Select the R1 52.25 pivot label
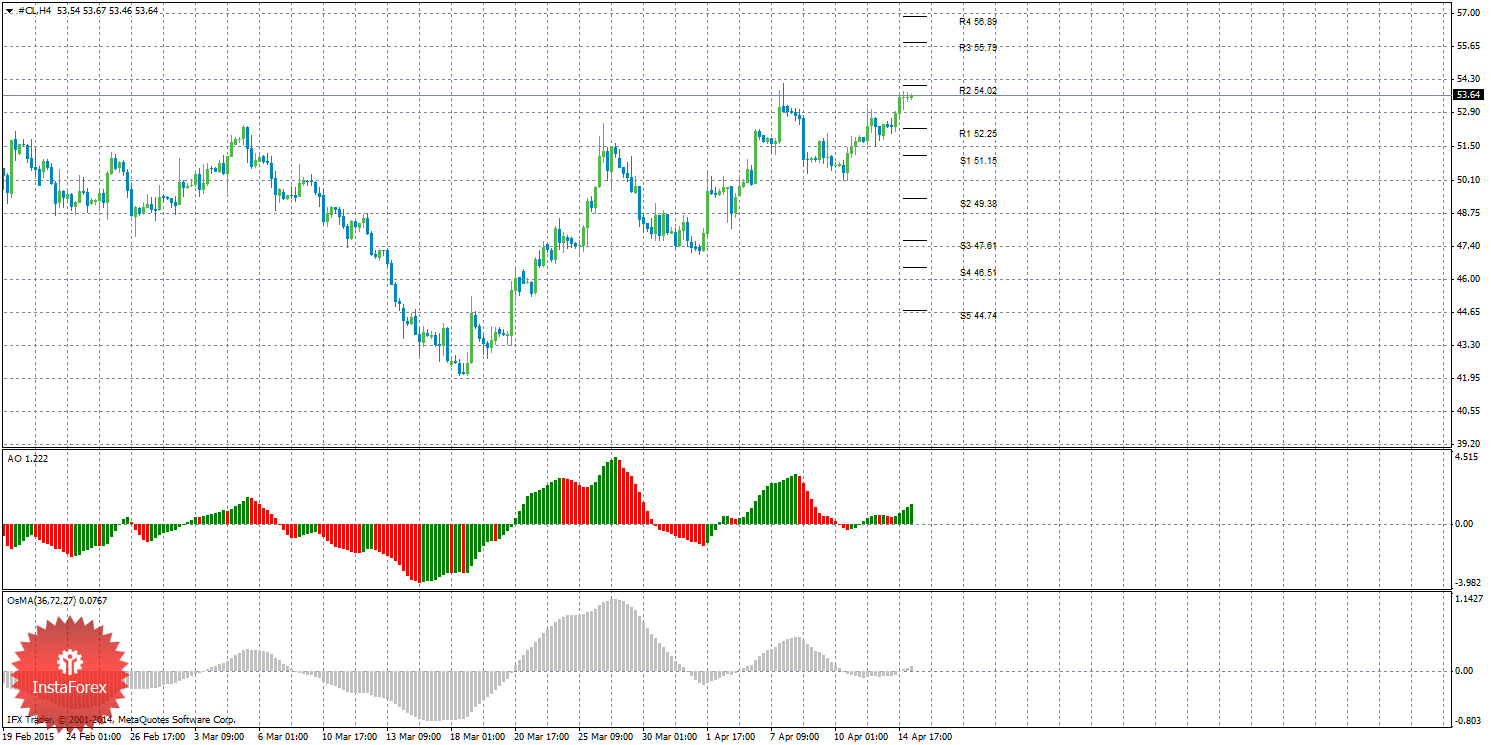 978,133
